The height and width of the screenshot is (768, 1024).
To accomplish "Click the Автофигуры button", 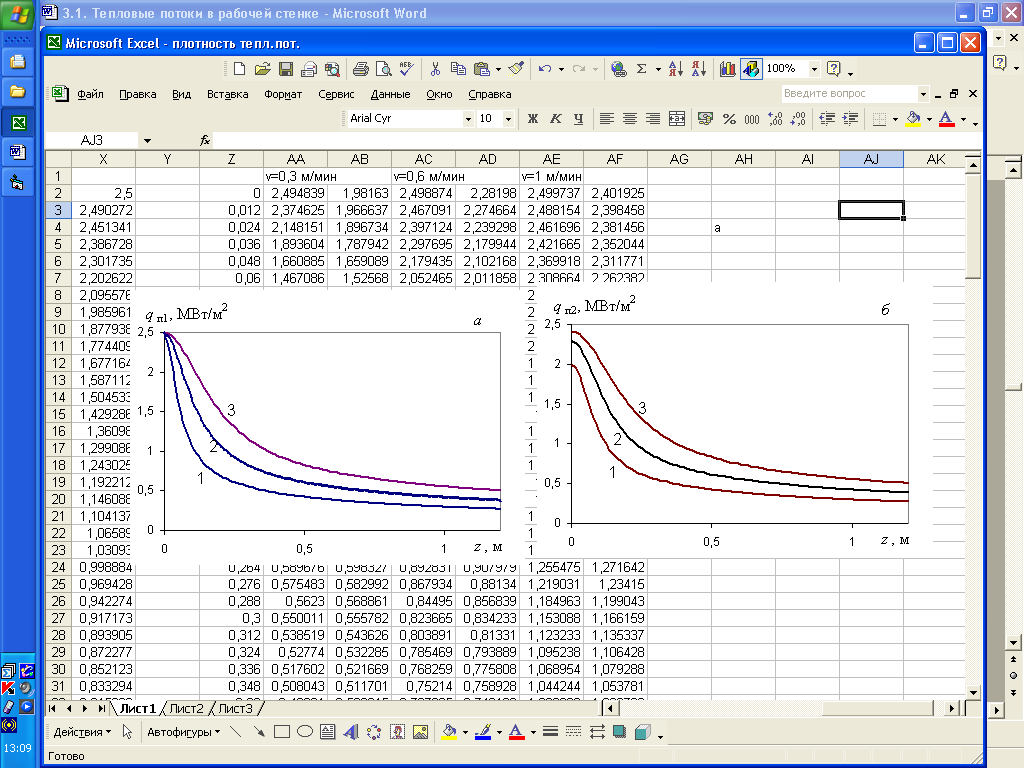I will [184, 732].
